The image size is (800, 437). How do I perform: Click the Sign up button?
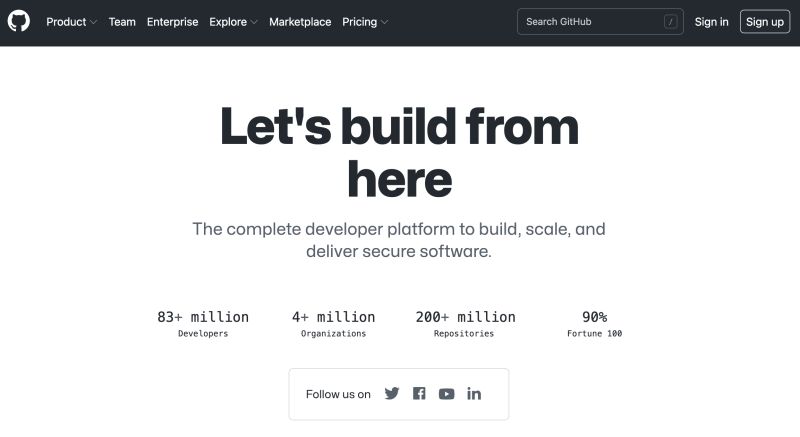(x=765, y=22)
